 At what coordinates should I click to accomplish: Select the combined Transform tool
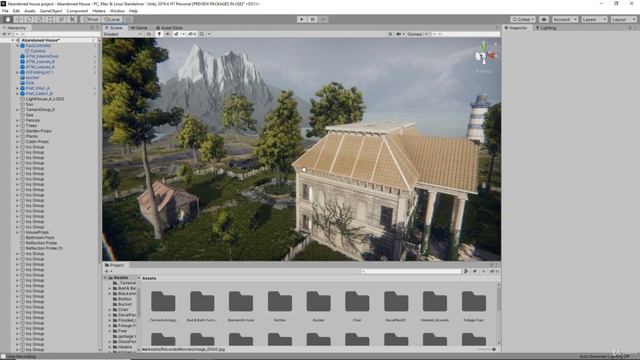pyautogui.click(x=61, y=19)
